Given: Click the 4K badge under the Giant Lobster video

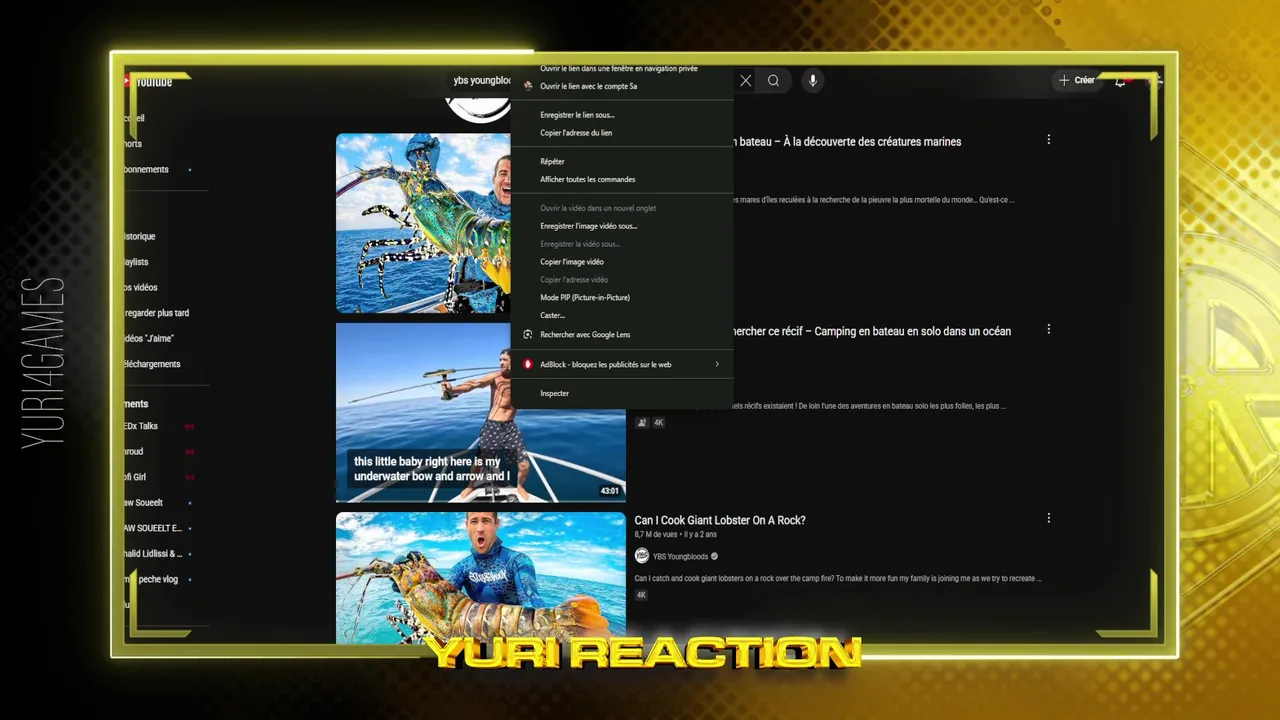Looking at the screenshot, I should [x=641, y=595].
